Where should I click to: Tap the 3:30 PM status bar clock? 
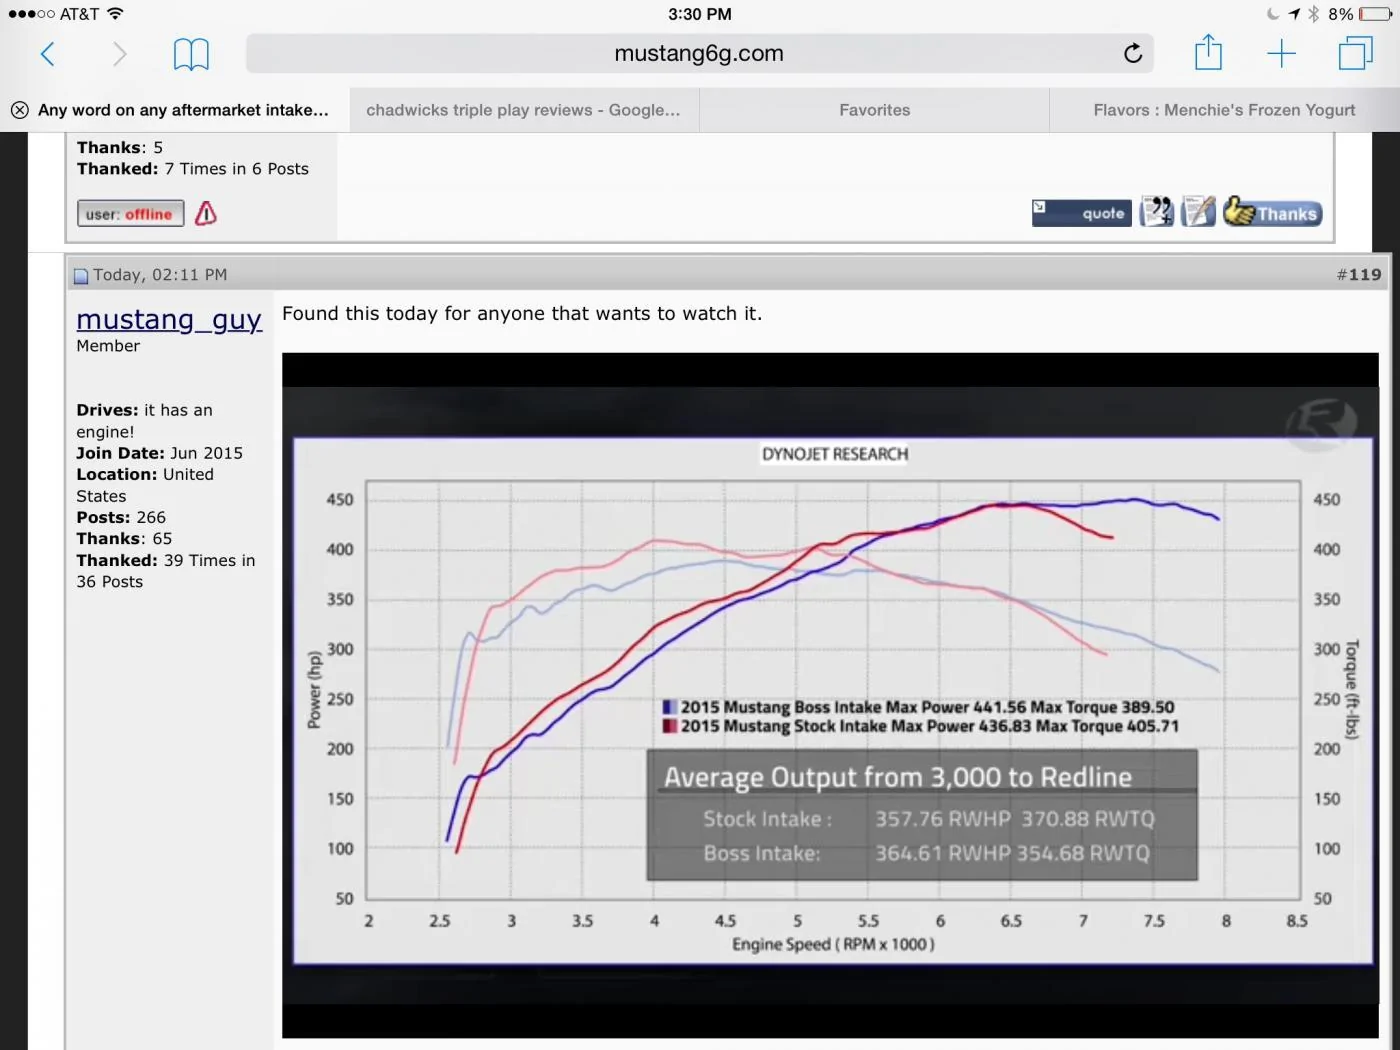(700, 14)
